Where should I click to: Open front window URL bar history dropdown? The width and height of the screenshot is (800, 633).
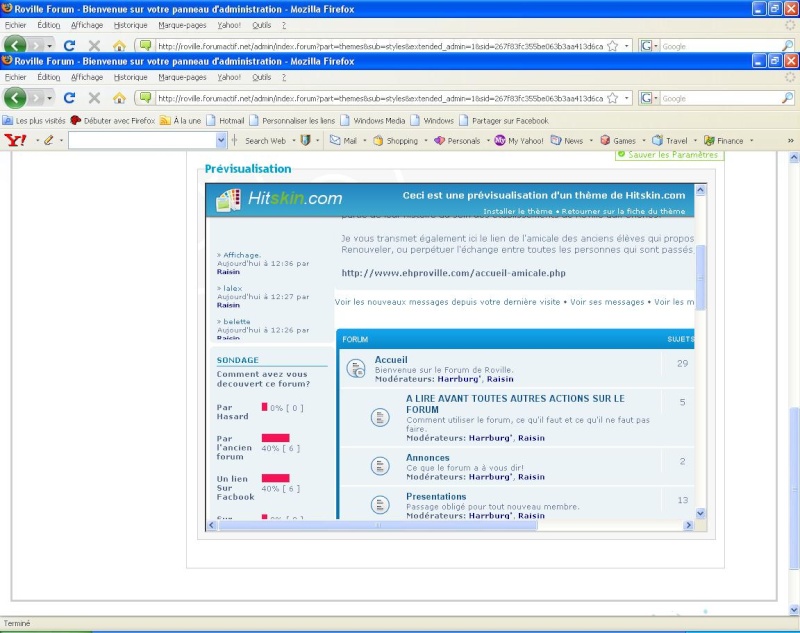(x=627, y=98)
